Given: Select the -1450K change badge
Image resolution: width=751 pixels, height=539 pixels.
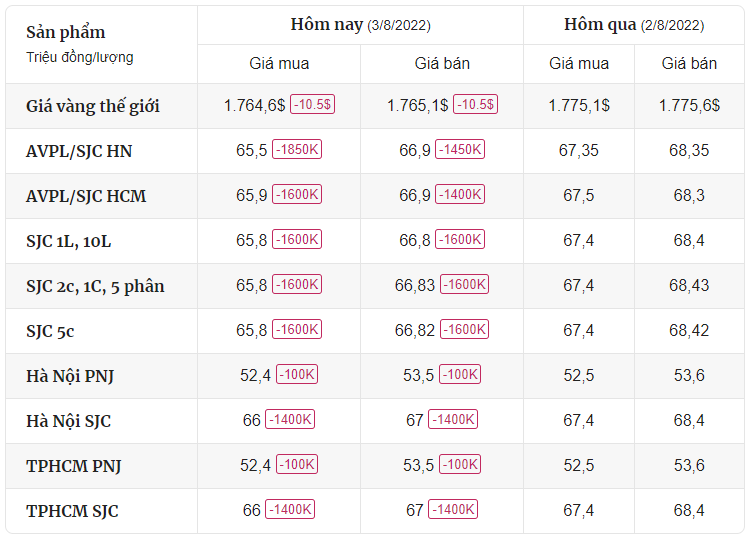Looking at the screenshot, I should pyautogui.click(x=460, y=149).
